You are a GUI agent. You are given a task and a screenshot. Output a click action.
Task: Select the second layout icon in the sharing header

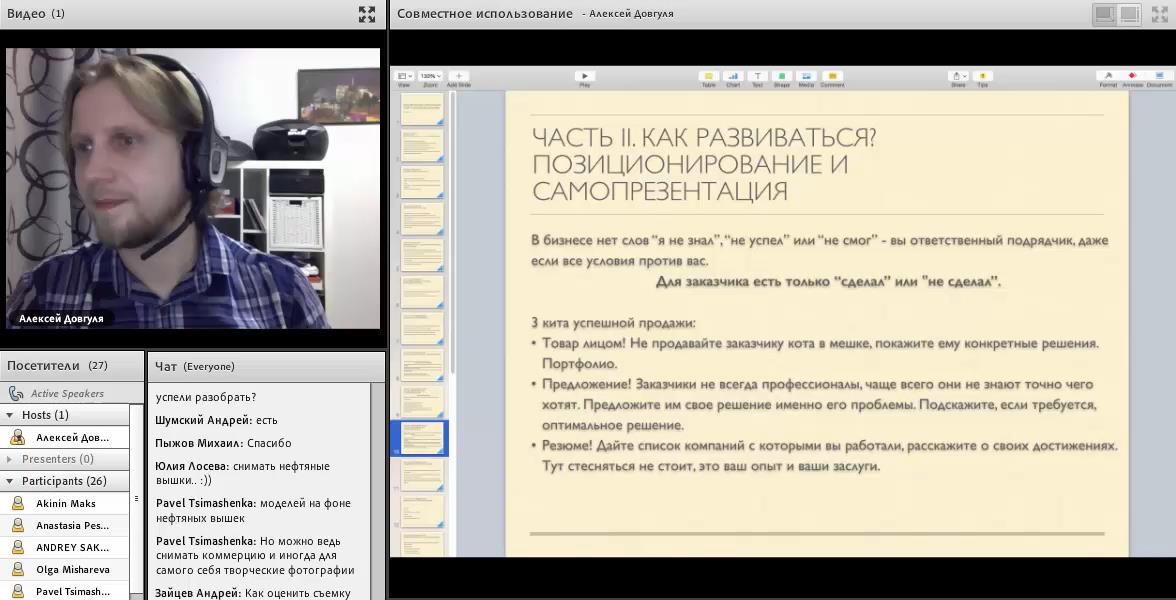(1129, 14)
